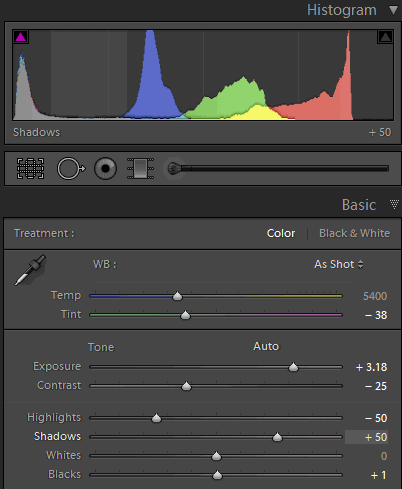402x489 pixels.
Task: Select the Spot Removal tool
Action: pos(71,169)
